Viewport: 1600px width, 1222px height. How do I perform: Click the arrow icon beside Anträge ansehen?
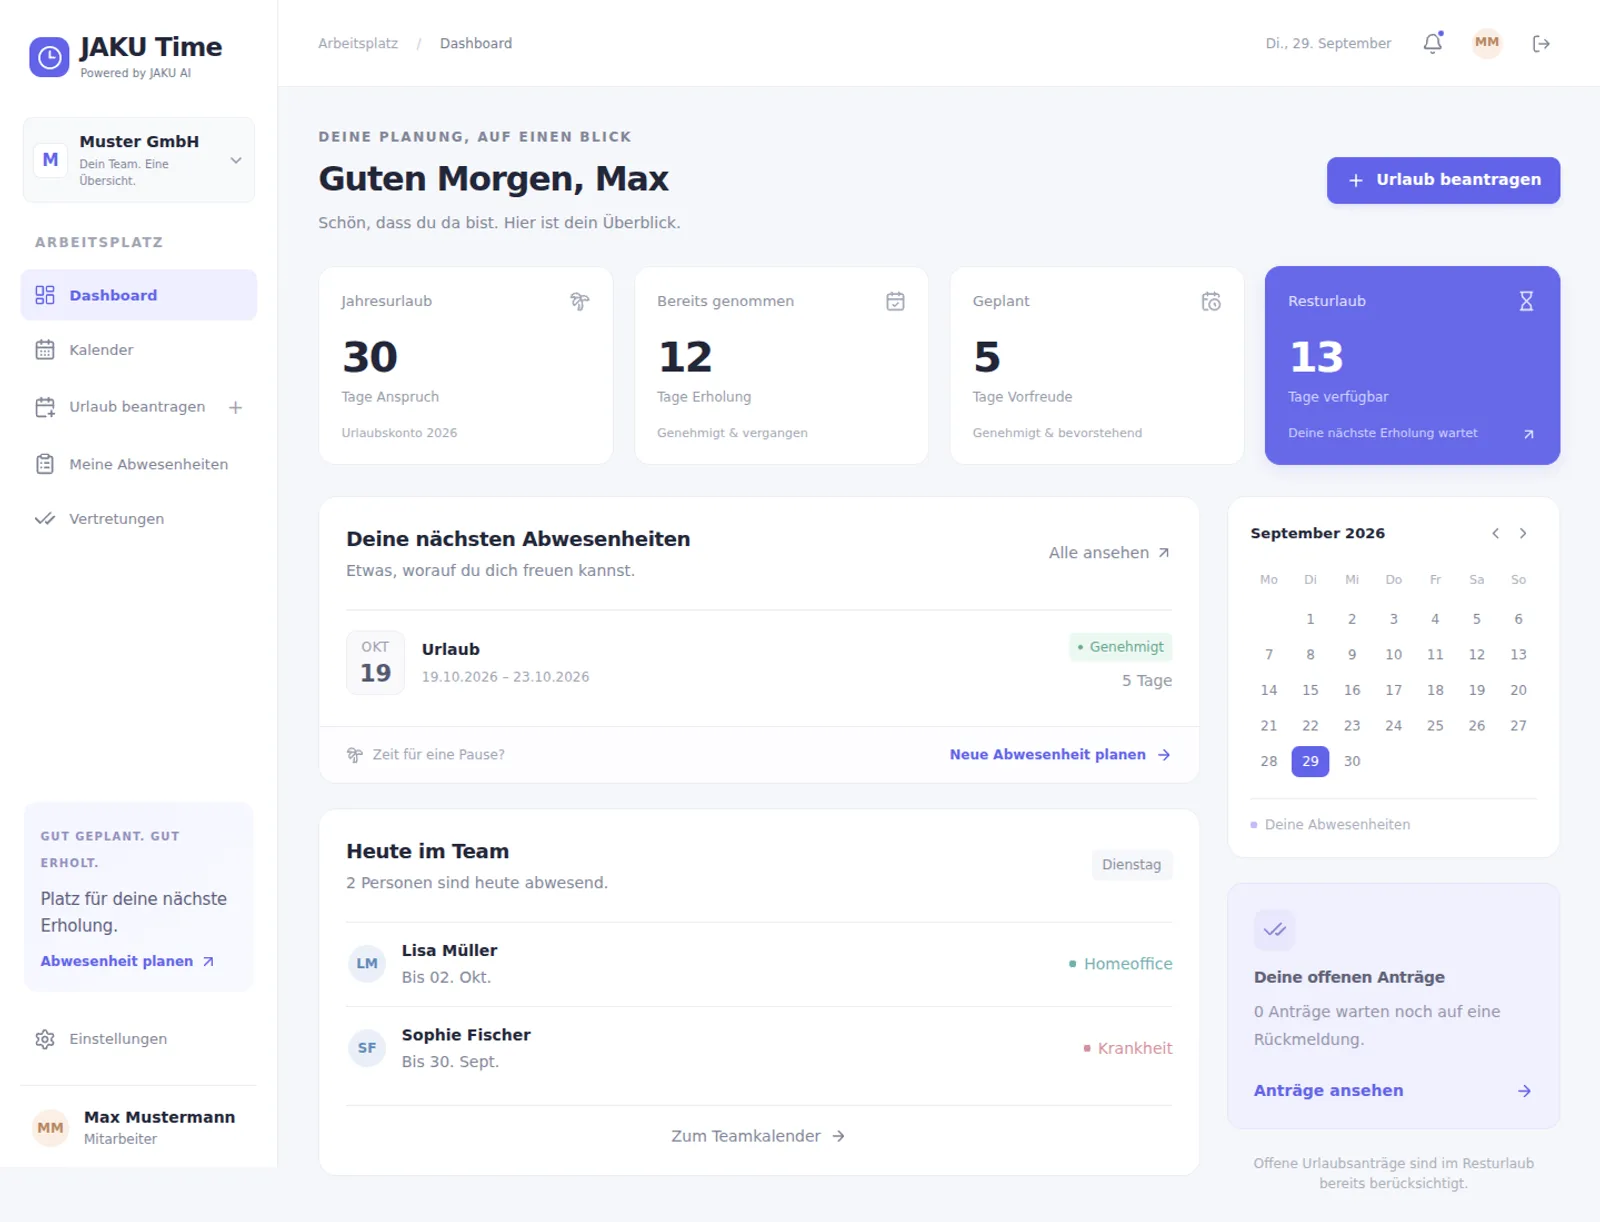(x=1524, y=1091)
